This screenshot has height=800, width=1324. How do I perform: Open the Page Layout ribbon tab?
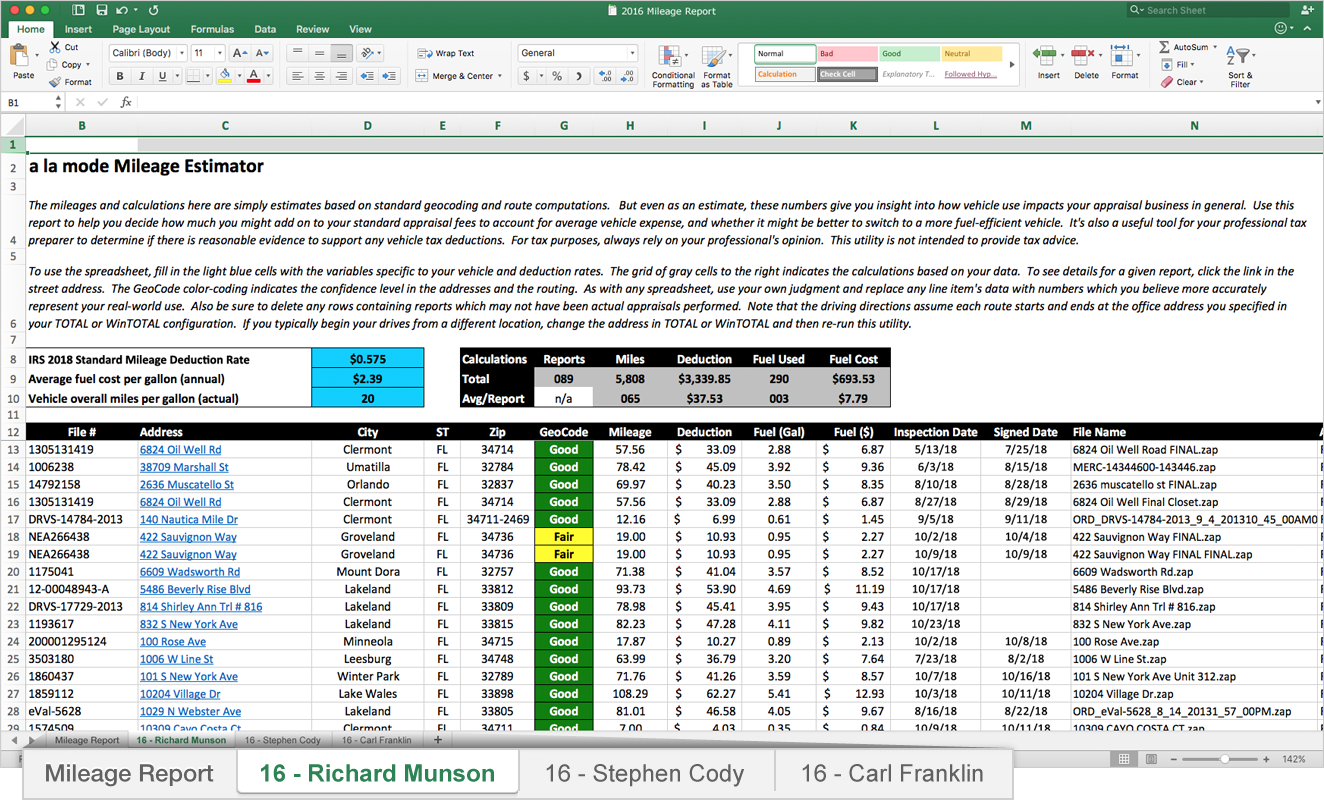141,29
